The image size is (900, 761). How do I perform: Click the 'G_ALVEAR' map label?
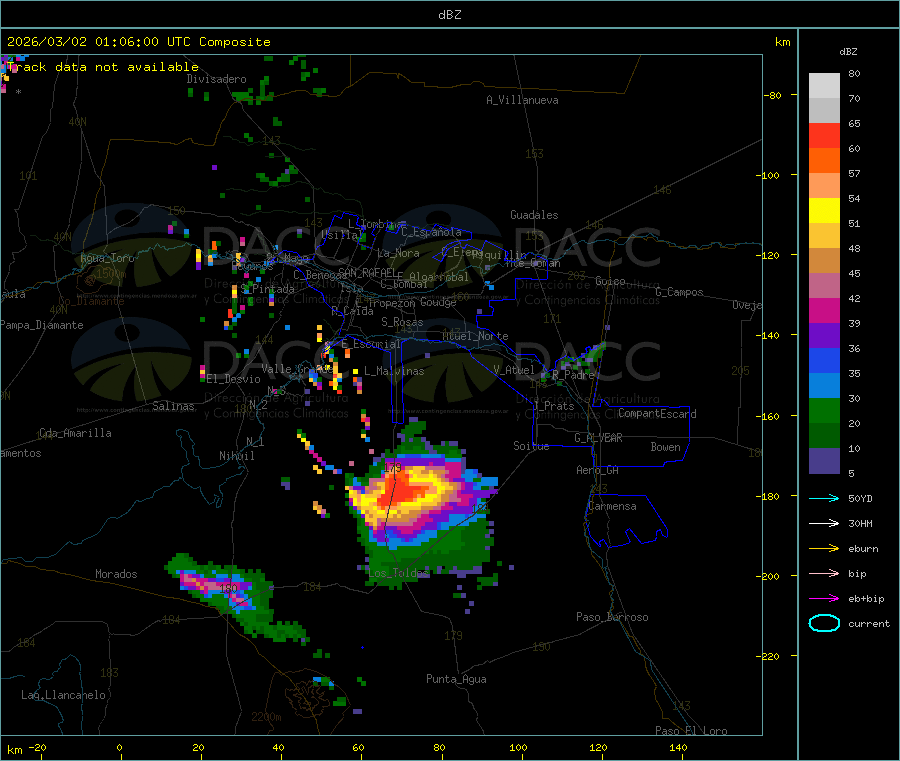598,438
